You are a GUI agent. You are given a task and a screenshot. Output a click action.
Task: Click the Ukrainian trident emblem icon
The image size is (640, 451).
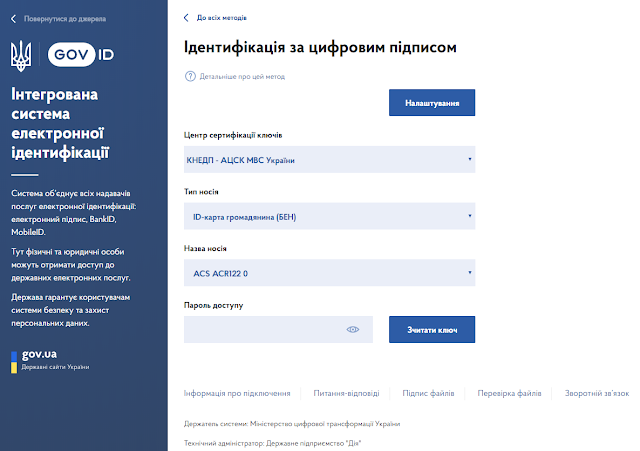coord(20,55)
